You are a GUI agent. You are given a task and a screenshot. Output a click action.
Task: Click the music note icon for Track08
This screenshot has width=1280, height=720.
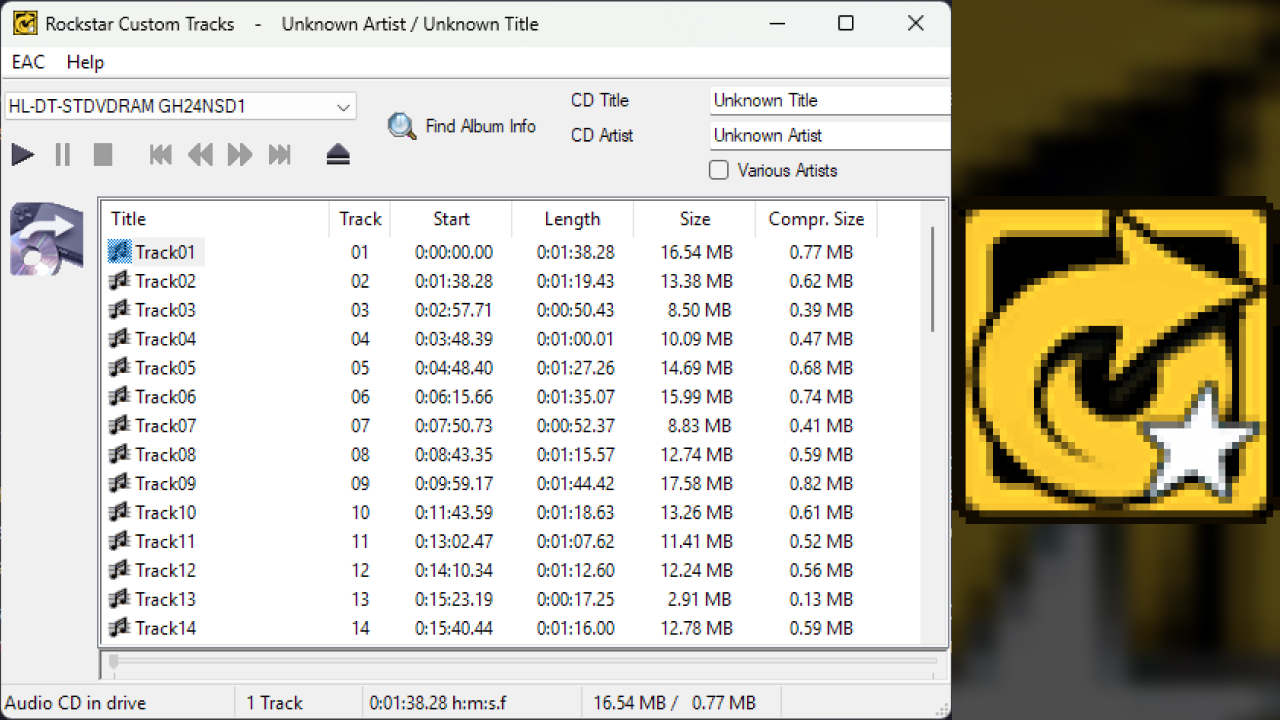[x=120, y=455]
